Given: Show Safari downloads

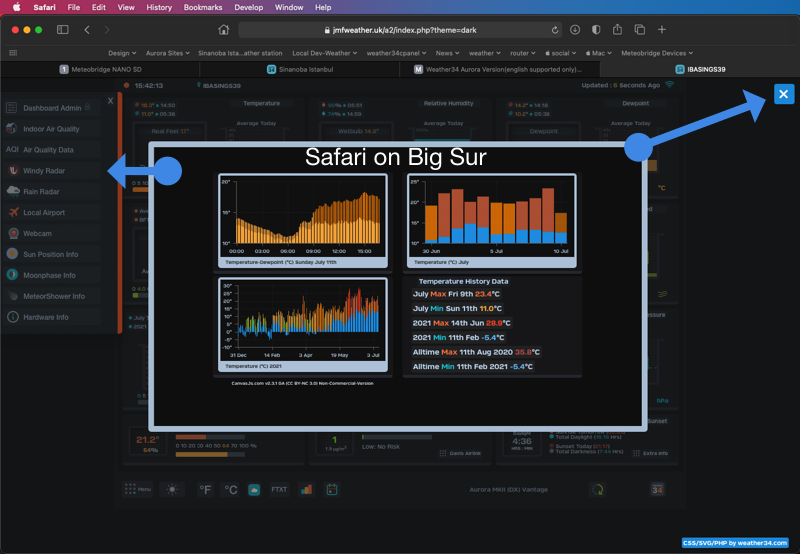Looking at the screenshot, I should point(575,30).
